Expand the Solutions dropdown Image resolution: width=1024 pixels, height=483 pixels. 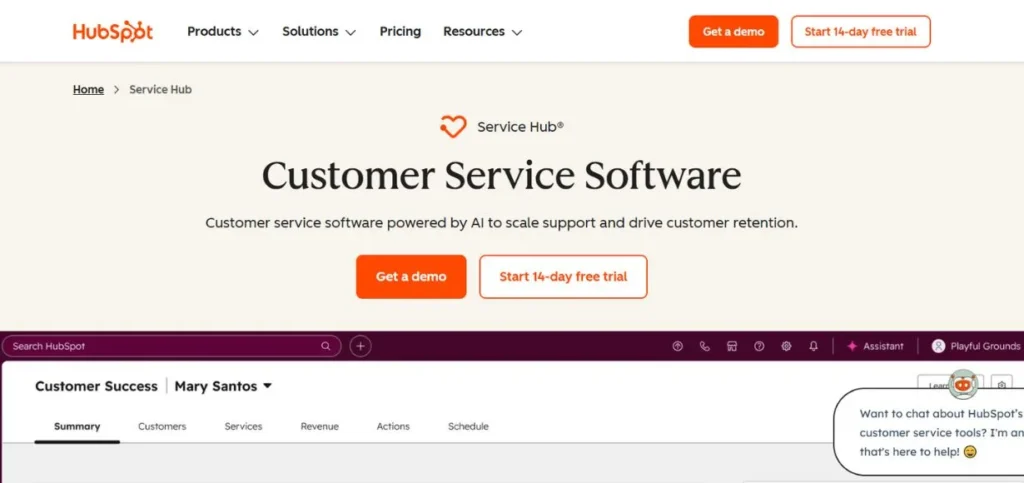point(319,31)
